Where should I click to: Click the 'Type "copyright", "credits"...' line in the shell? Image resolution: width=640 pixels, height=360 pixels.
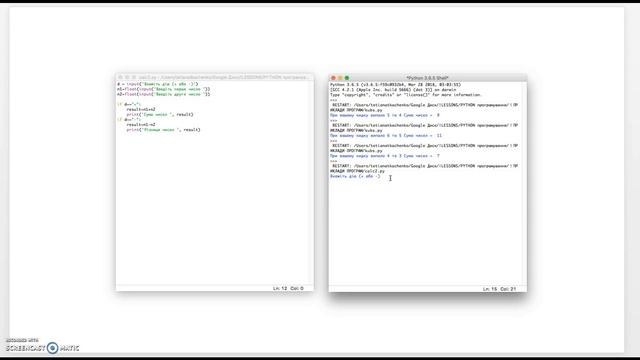[x=406, y=95]
